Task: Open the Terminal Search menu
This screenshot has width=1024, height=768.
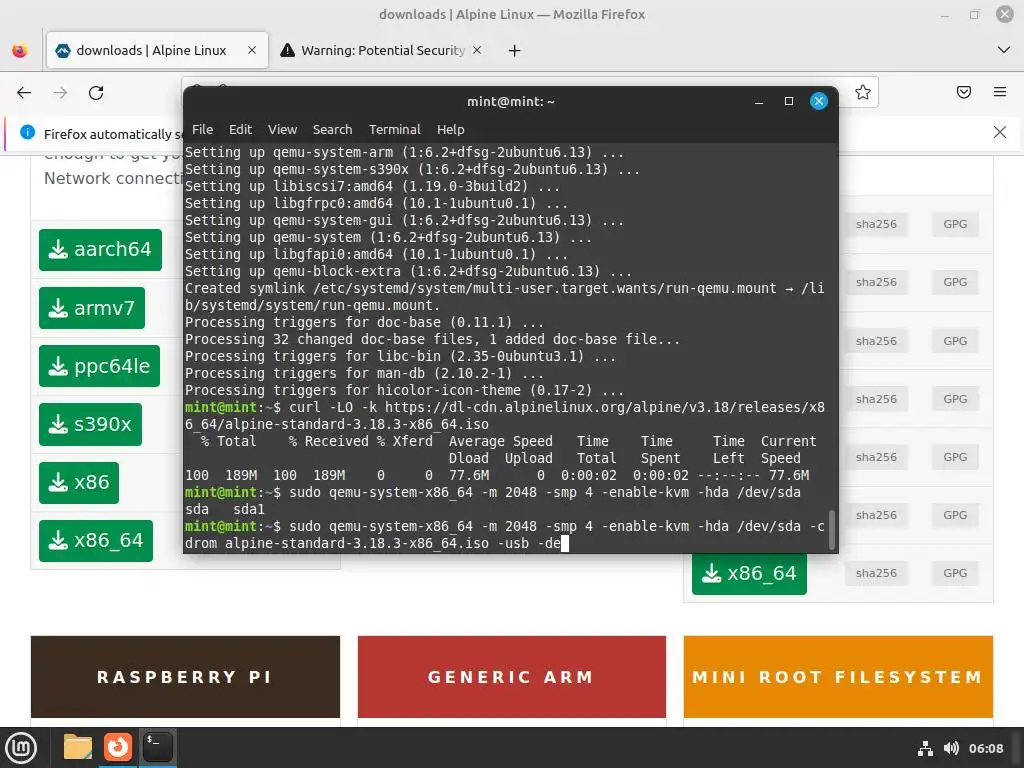Action: tap(332, 129)
